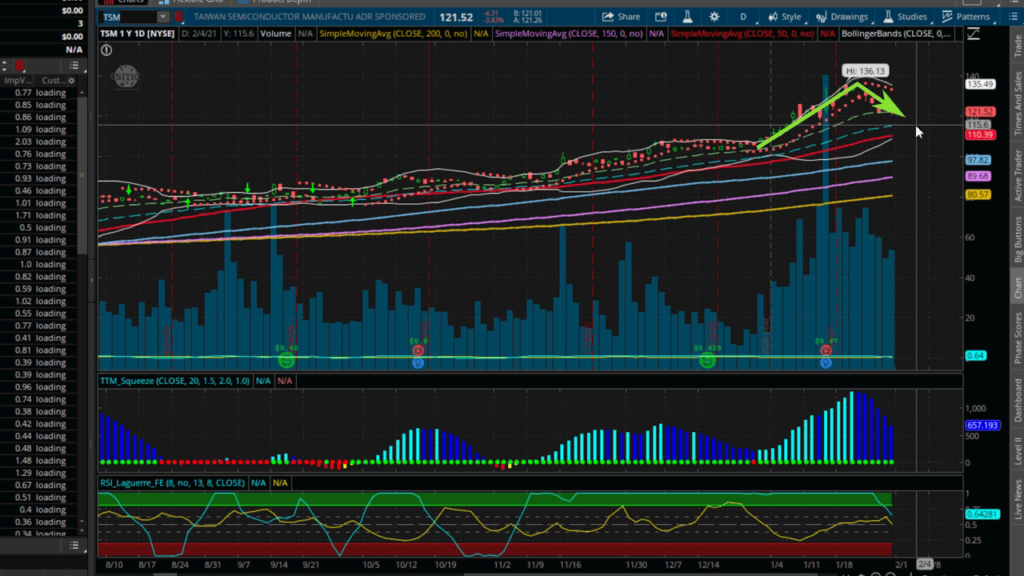Open the Studies menu
The width and height of the screenshot is (1024, 576).
(x=905, y=17)
